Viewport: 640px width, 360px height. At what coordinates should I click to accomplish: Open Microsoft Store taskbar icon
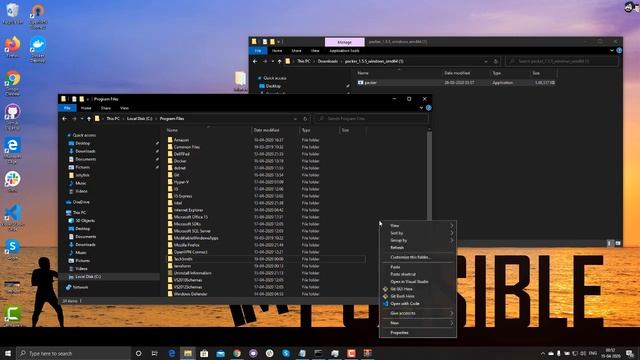click(204, 353)
